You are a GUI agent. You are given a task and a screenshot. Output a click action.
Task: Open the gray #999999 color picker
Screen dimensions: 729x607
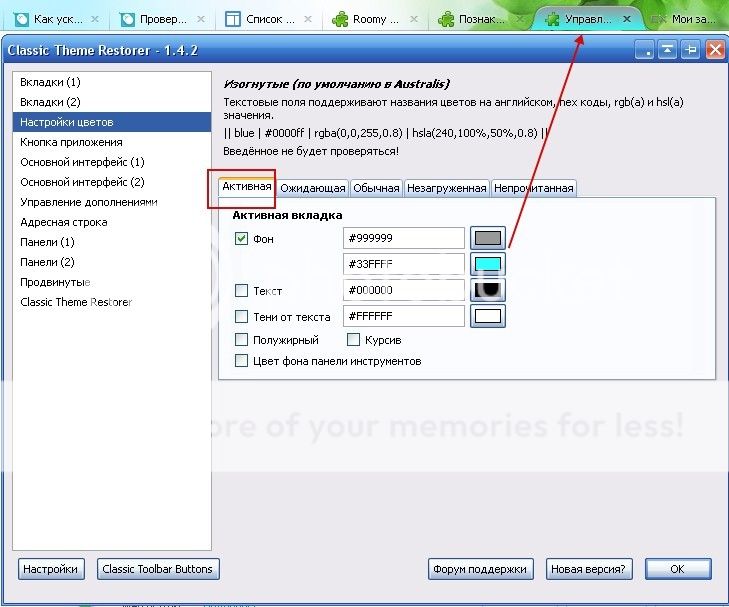[488, 238]
